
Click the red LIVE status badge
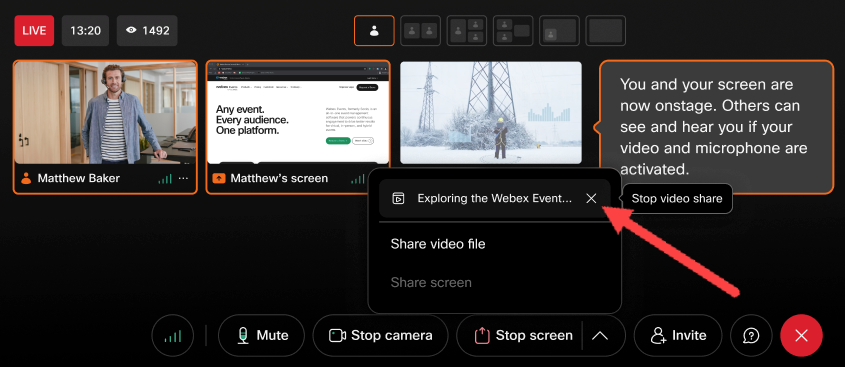coord(34,31)
